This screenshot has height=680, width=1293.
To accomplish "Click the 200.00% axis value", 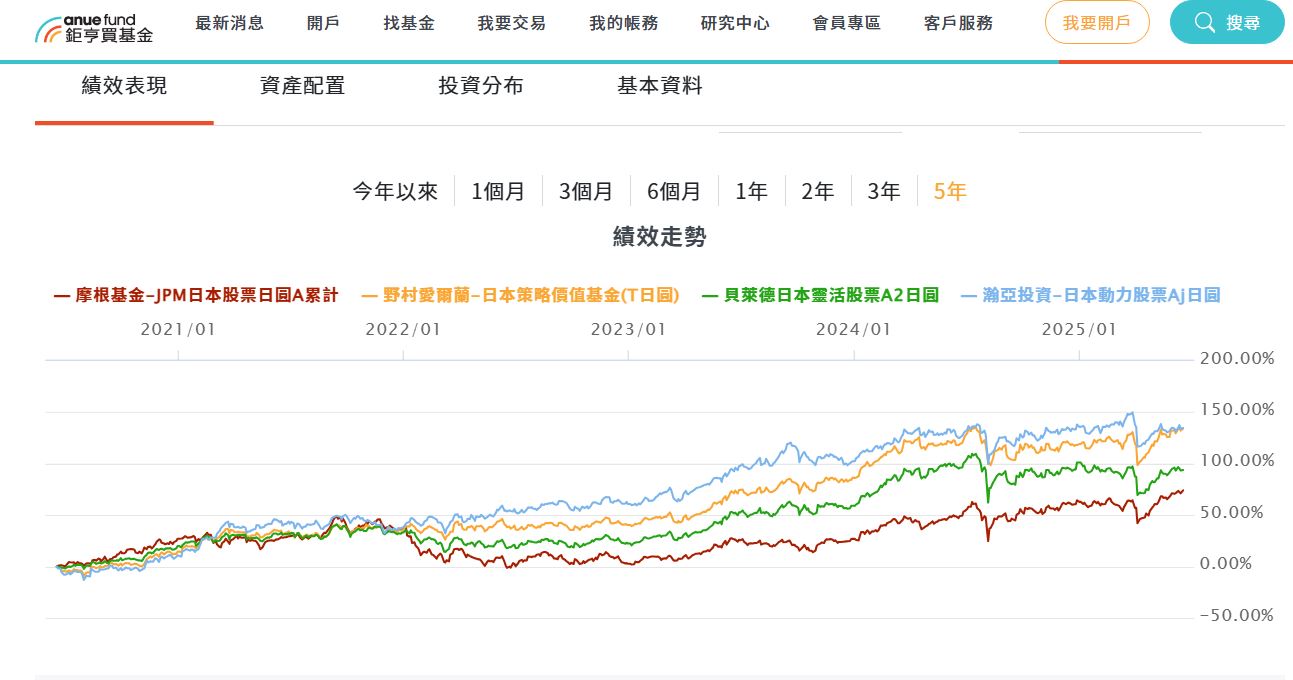I will [1237, 358].
